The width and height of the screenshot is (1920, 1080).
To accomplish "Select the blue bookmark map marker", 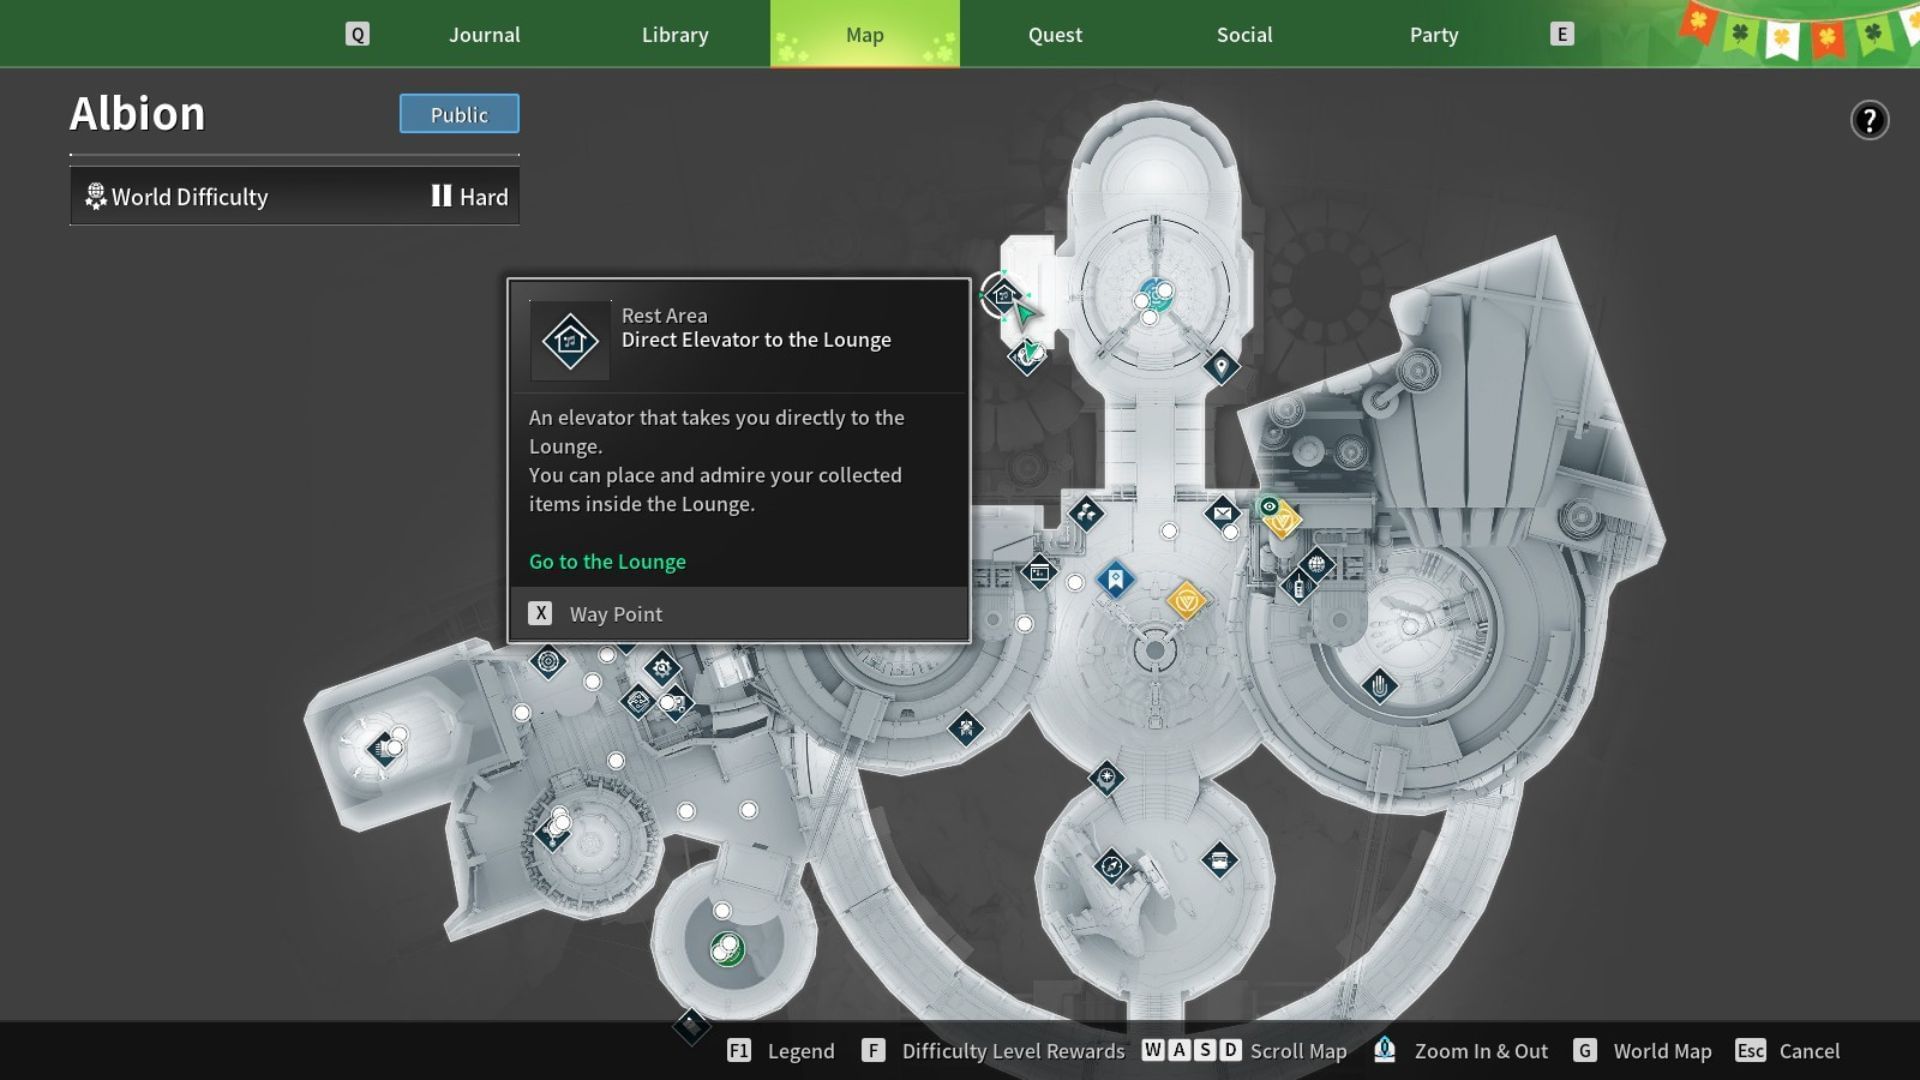I will pyautogui.click(x=1115, y=579).
